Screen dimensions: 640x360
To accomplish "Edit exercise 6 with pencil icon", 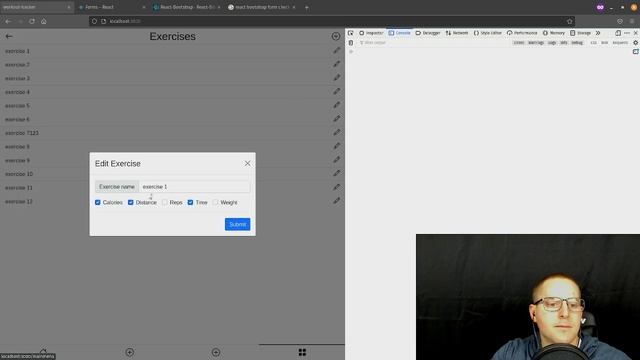I will pos(336,119).
